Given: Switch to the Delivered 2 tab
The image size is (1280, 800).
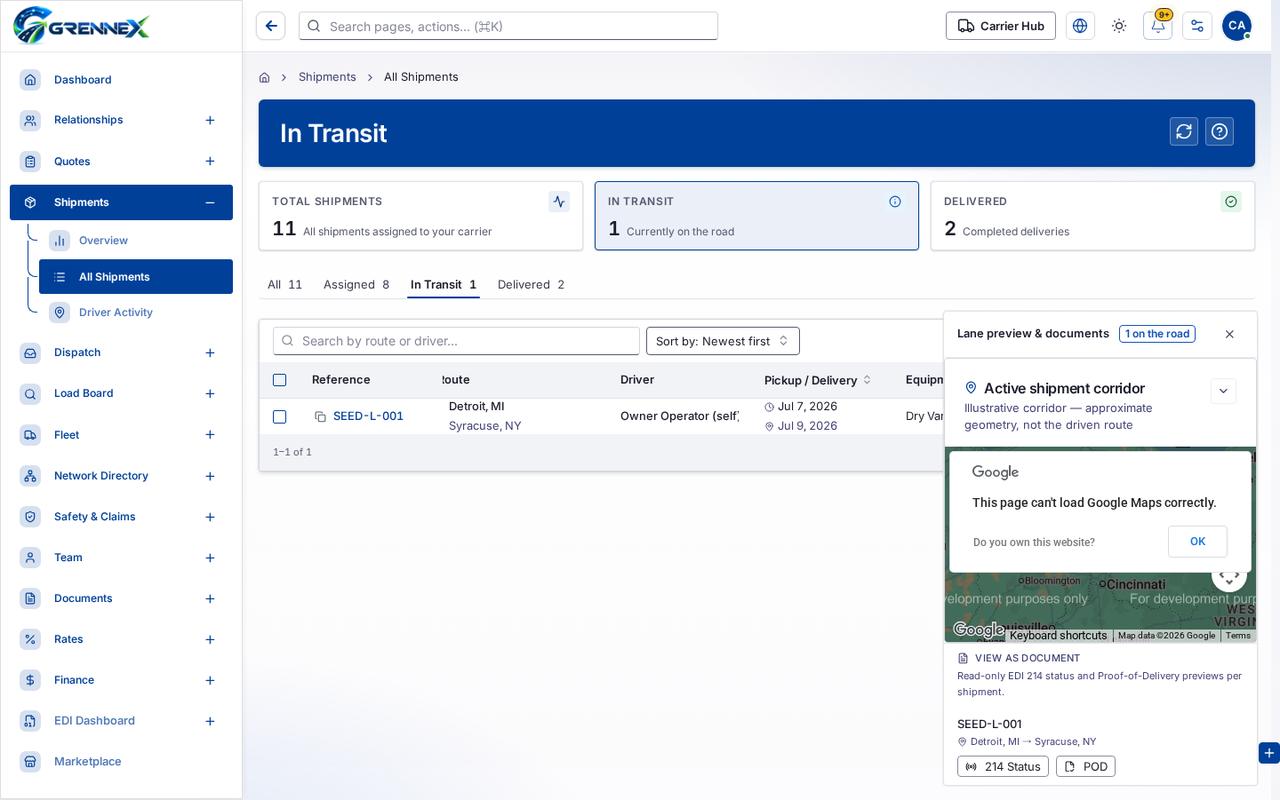Looking at the screenshot, I should pos(531,285).
